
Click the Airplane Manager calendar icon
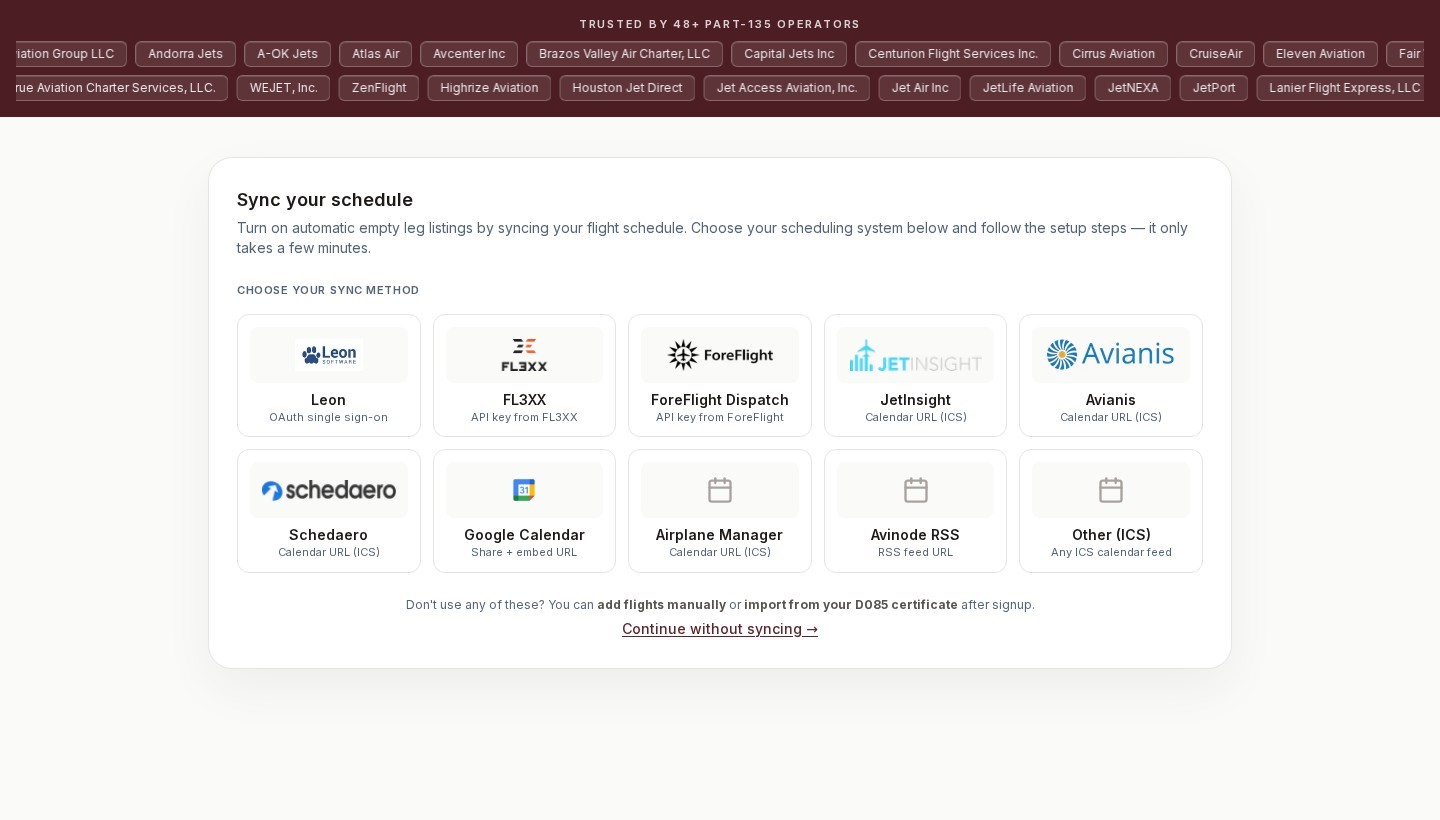click(720, 490)
